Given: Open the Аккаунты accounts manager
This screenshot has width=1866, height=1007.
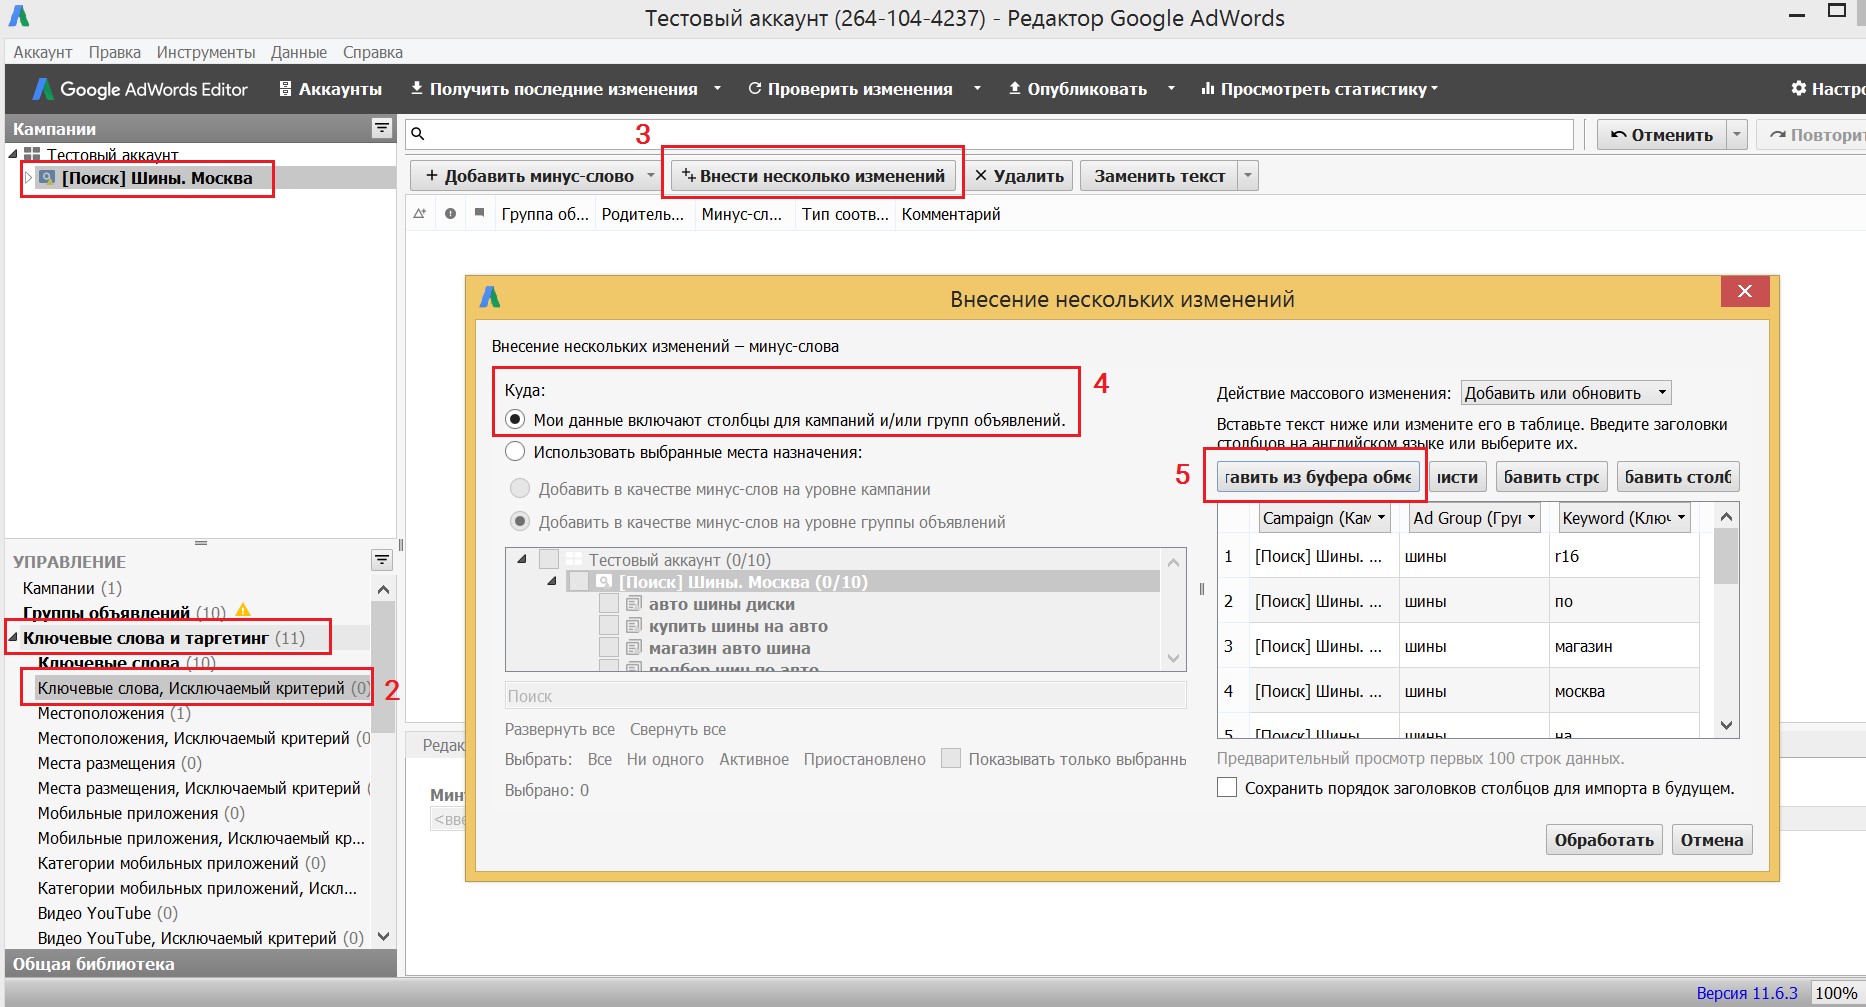Looking at the screenshot, I should coord(330,89).
